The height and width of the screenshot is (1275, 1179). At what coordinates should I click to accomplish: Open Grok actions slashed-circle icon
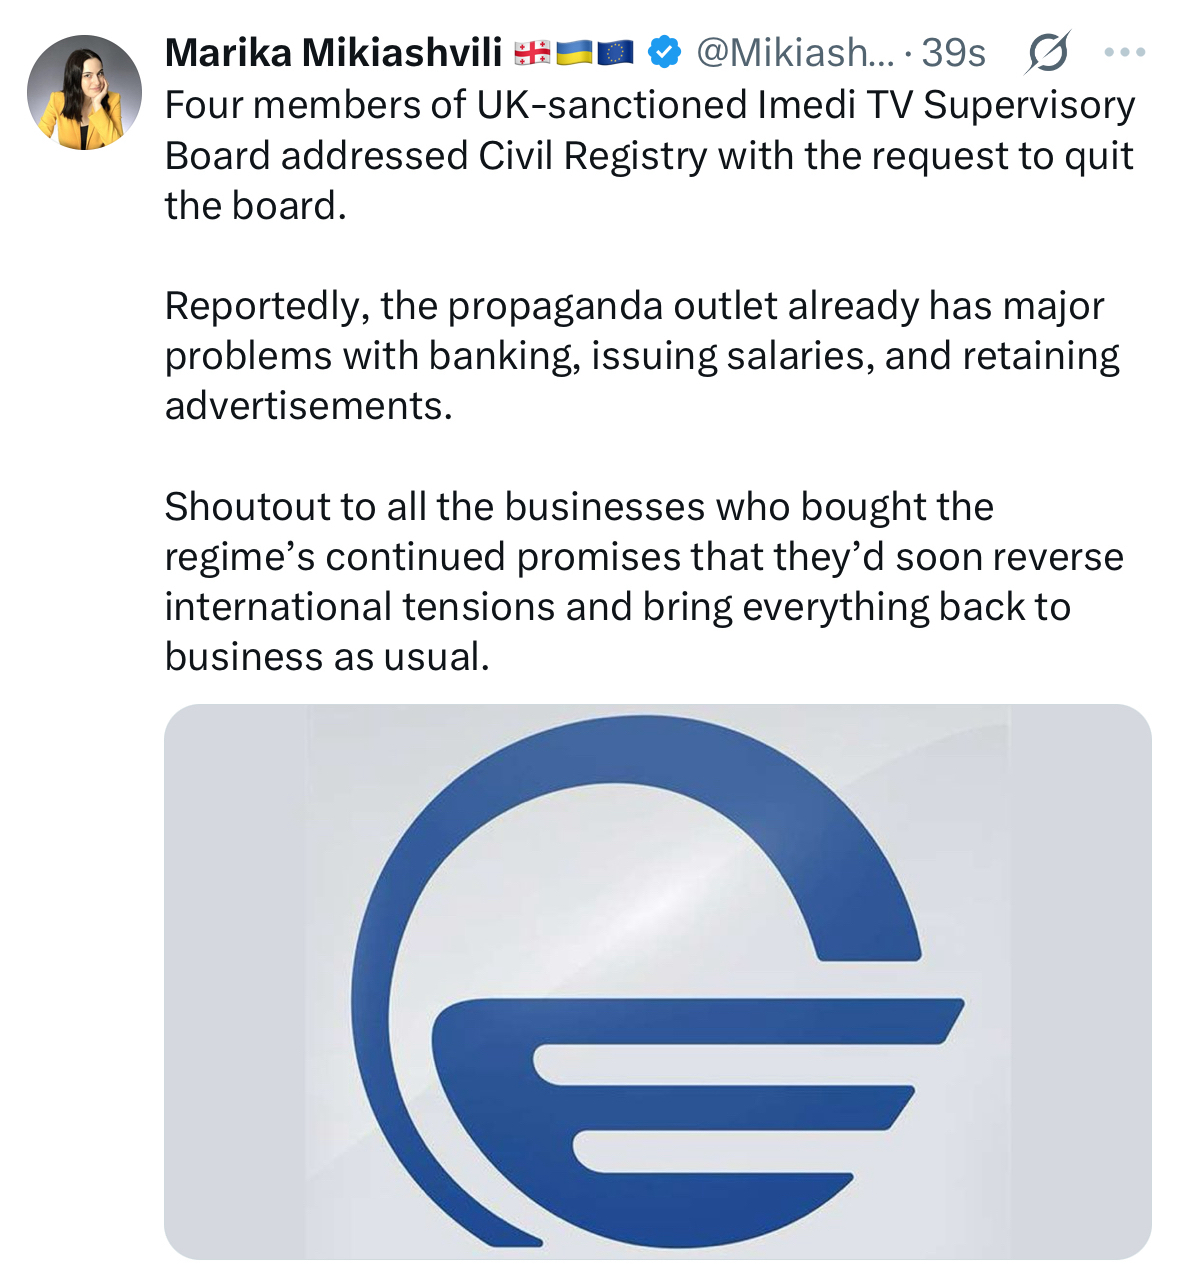1046,52
